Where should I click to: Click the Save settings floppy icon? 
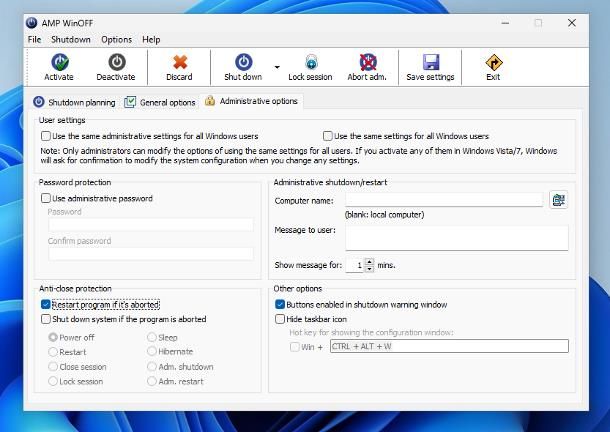(430, 63)
